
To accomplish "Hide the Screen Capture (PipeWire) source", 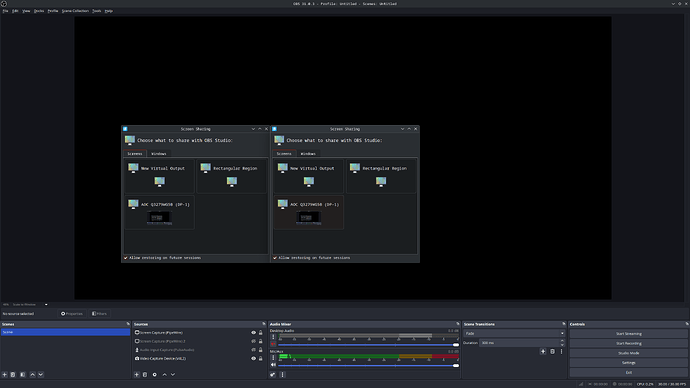I will point(253,333).
